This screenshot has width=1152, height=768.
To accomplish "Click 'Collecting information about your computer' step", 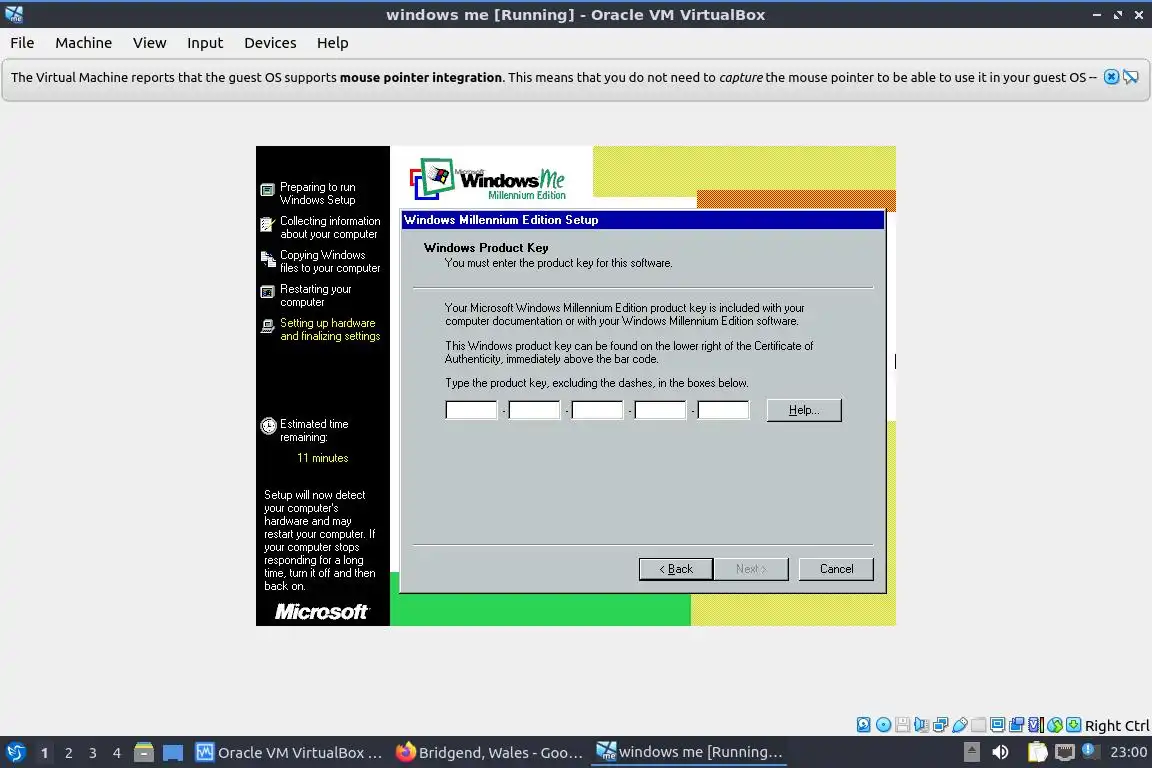I will 320,227.
